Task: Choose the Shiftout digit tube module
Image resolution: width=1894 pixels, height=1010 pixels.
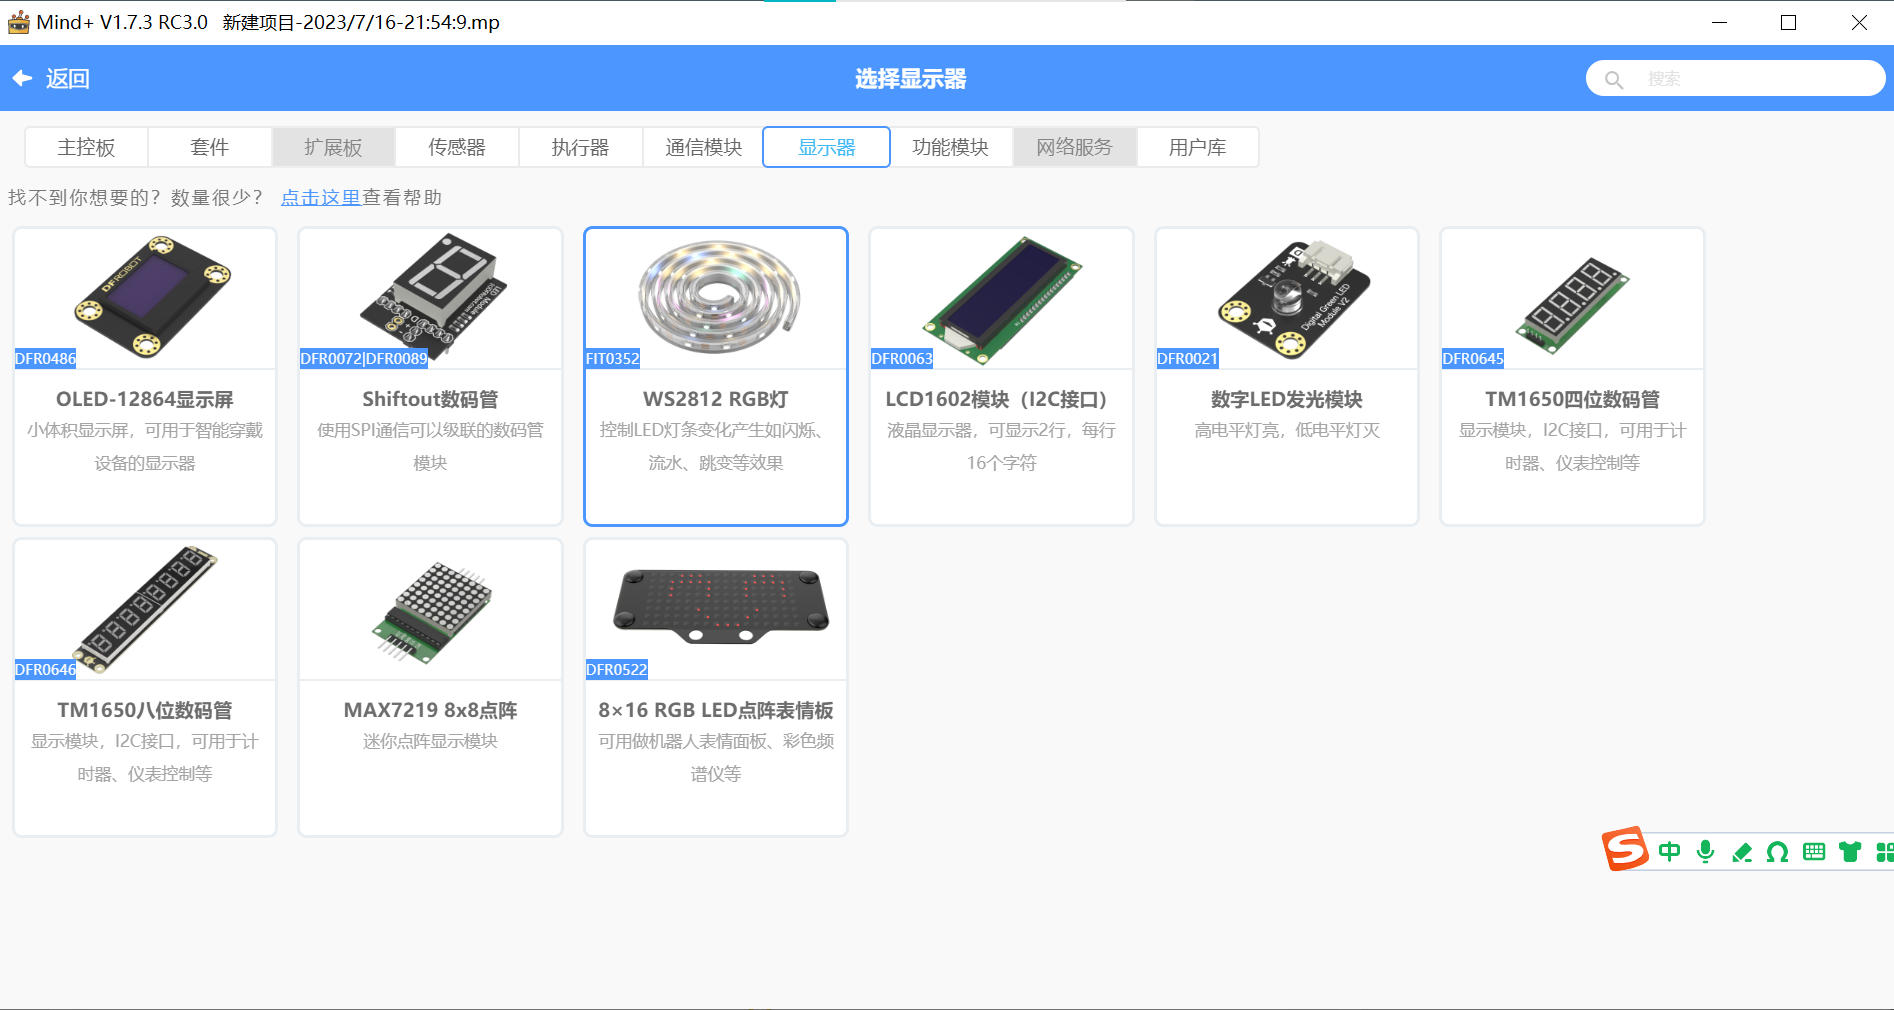Action: click(431, 376)
